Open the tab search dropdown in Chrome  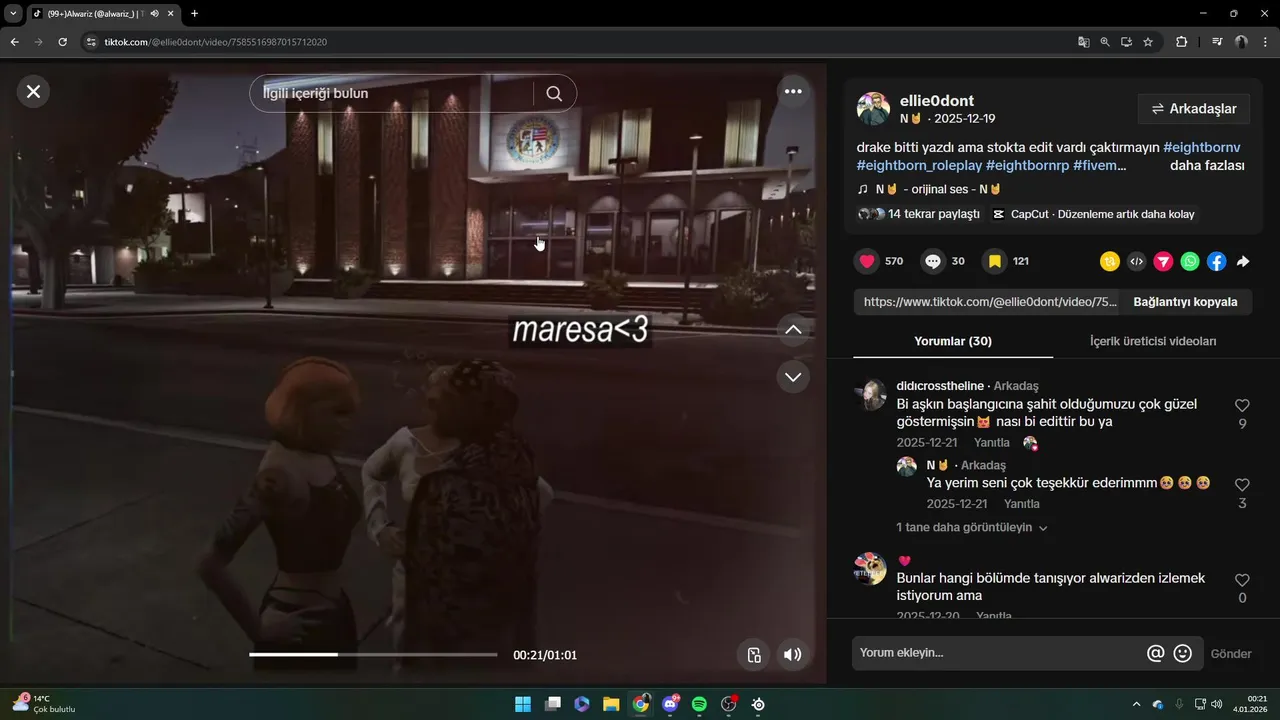[13, 13]
